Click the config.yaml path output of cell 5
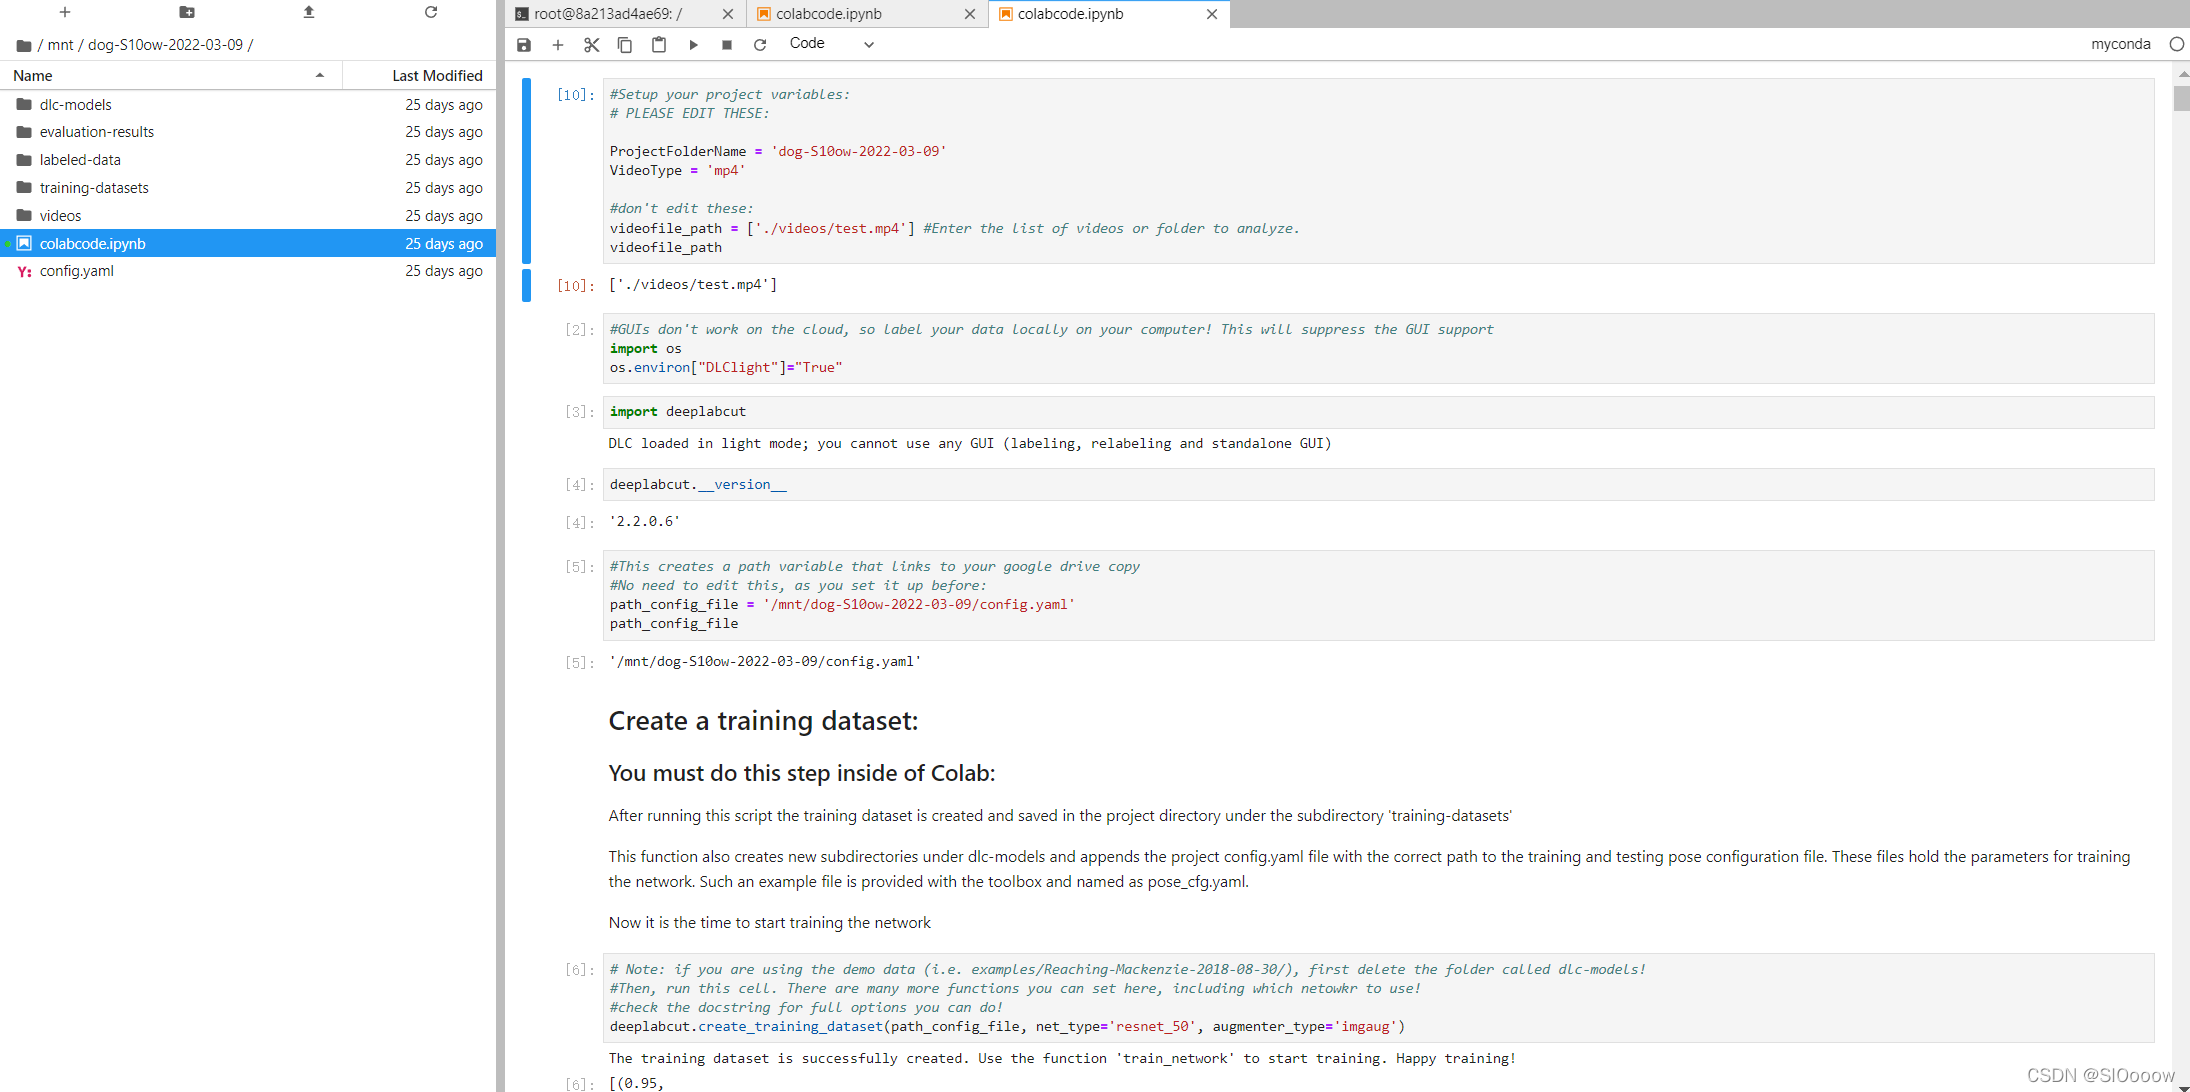2190x1092 pixels. (x=765, y=662)
